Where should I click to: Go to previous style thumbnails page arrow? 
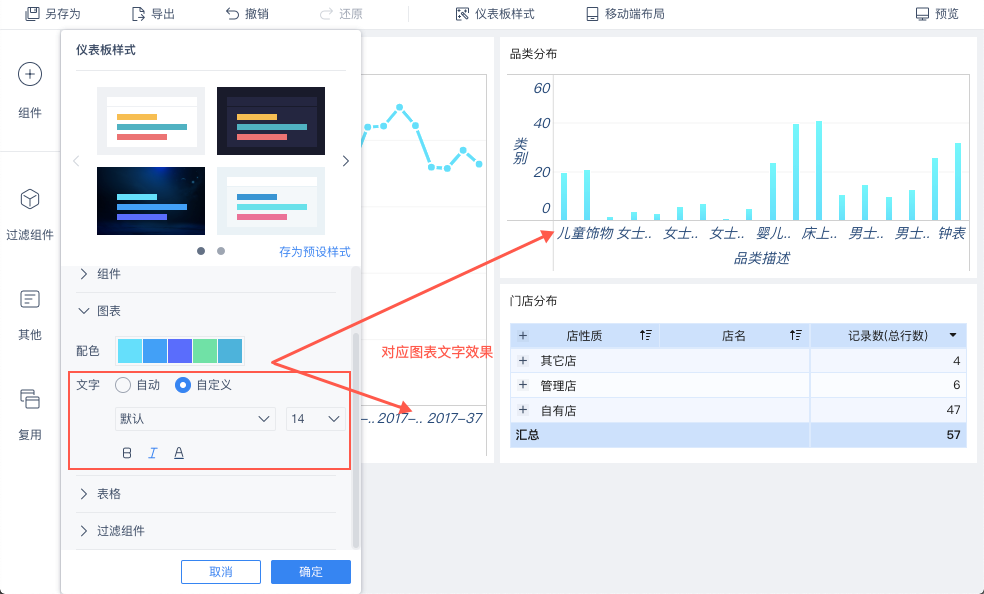[x=77, y=161]
